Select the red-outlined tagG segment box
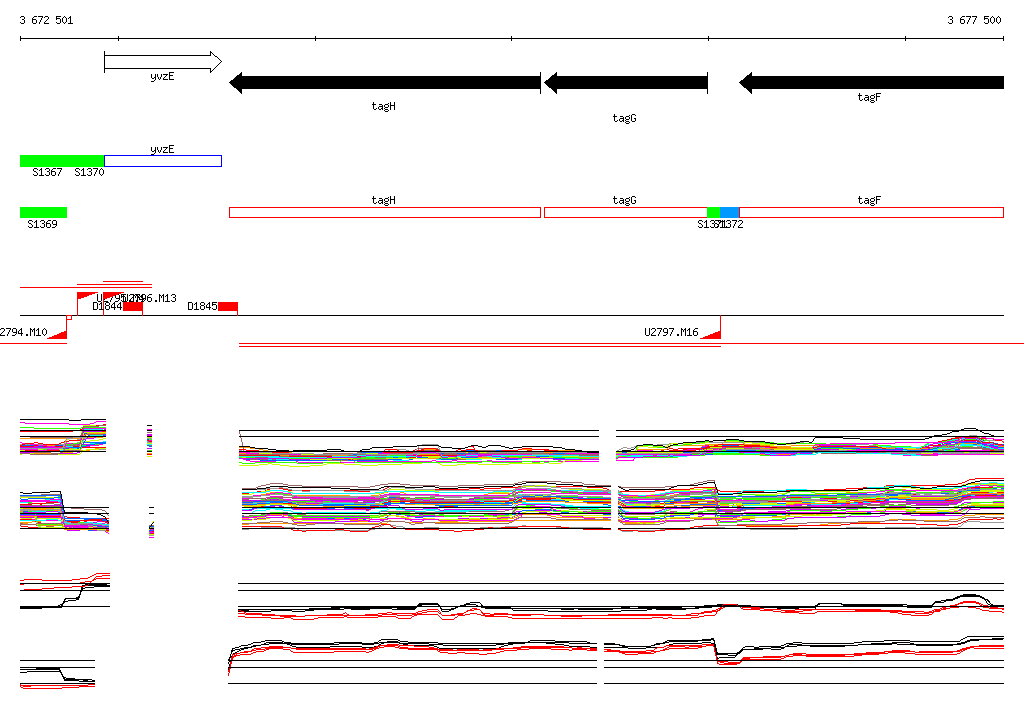This screenshot has width=1024, height=714. [x=626, y=212]
